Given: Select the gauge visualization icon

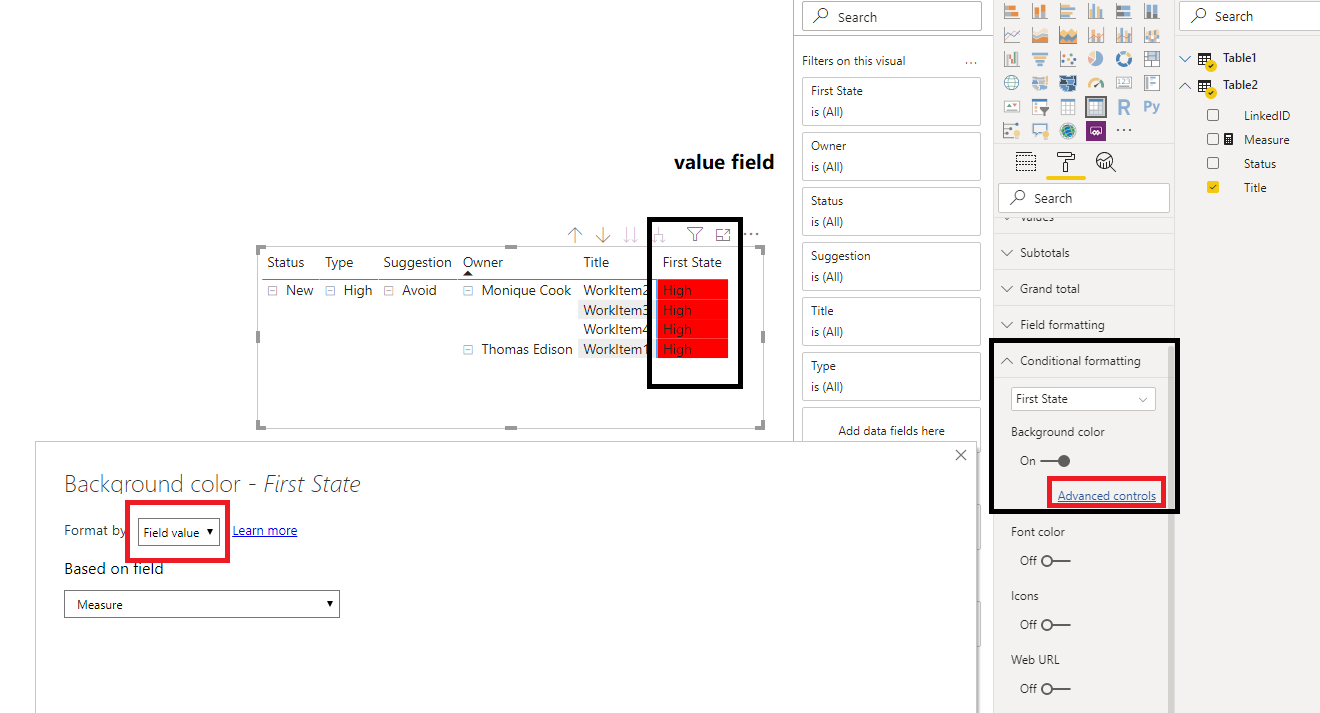Looking at the screenshot, I should [1096, 83].
